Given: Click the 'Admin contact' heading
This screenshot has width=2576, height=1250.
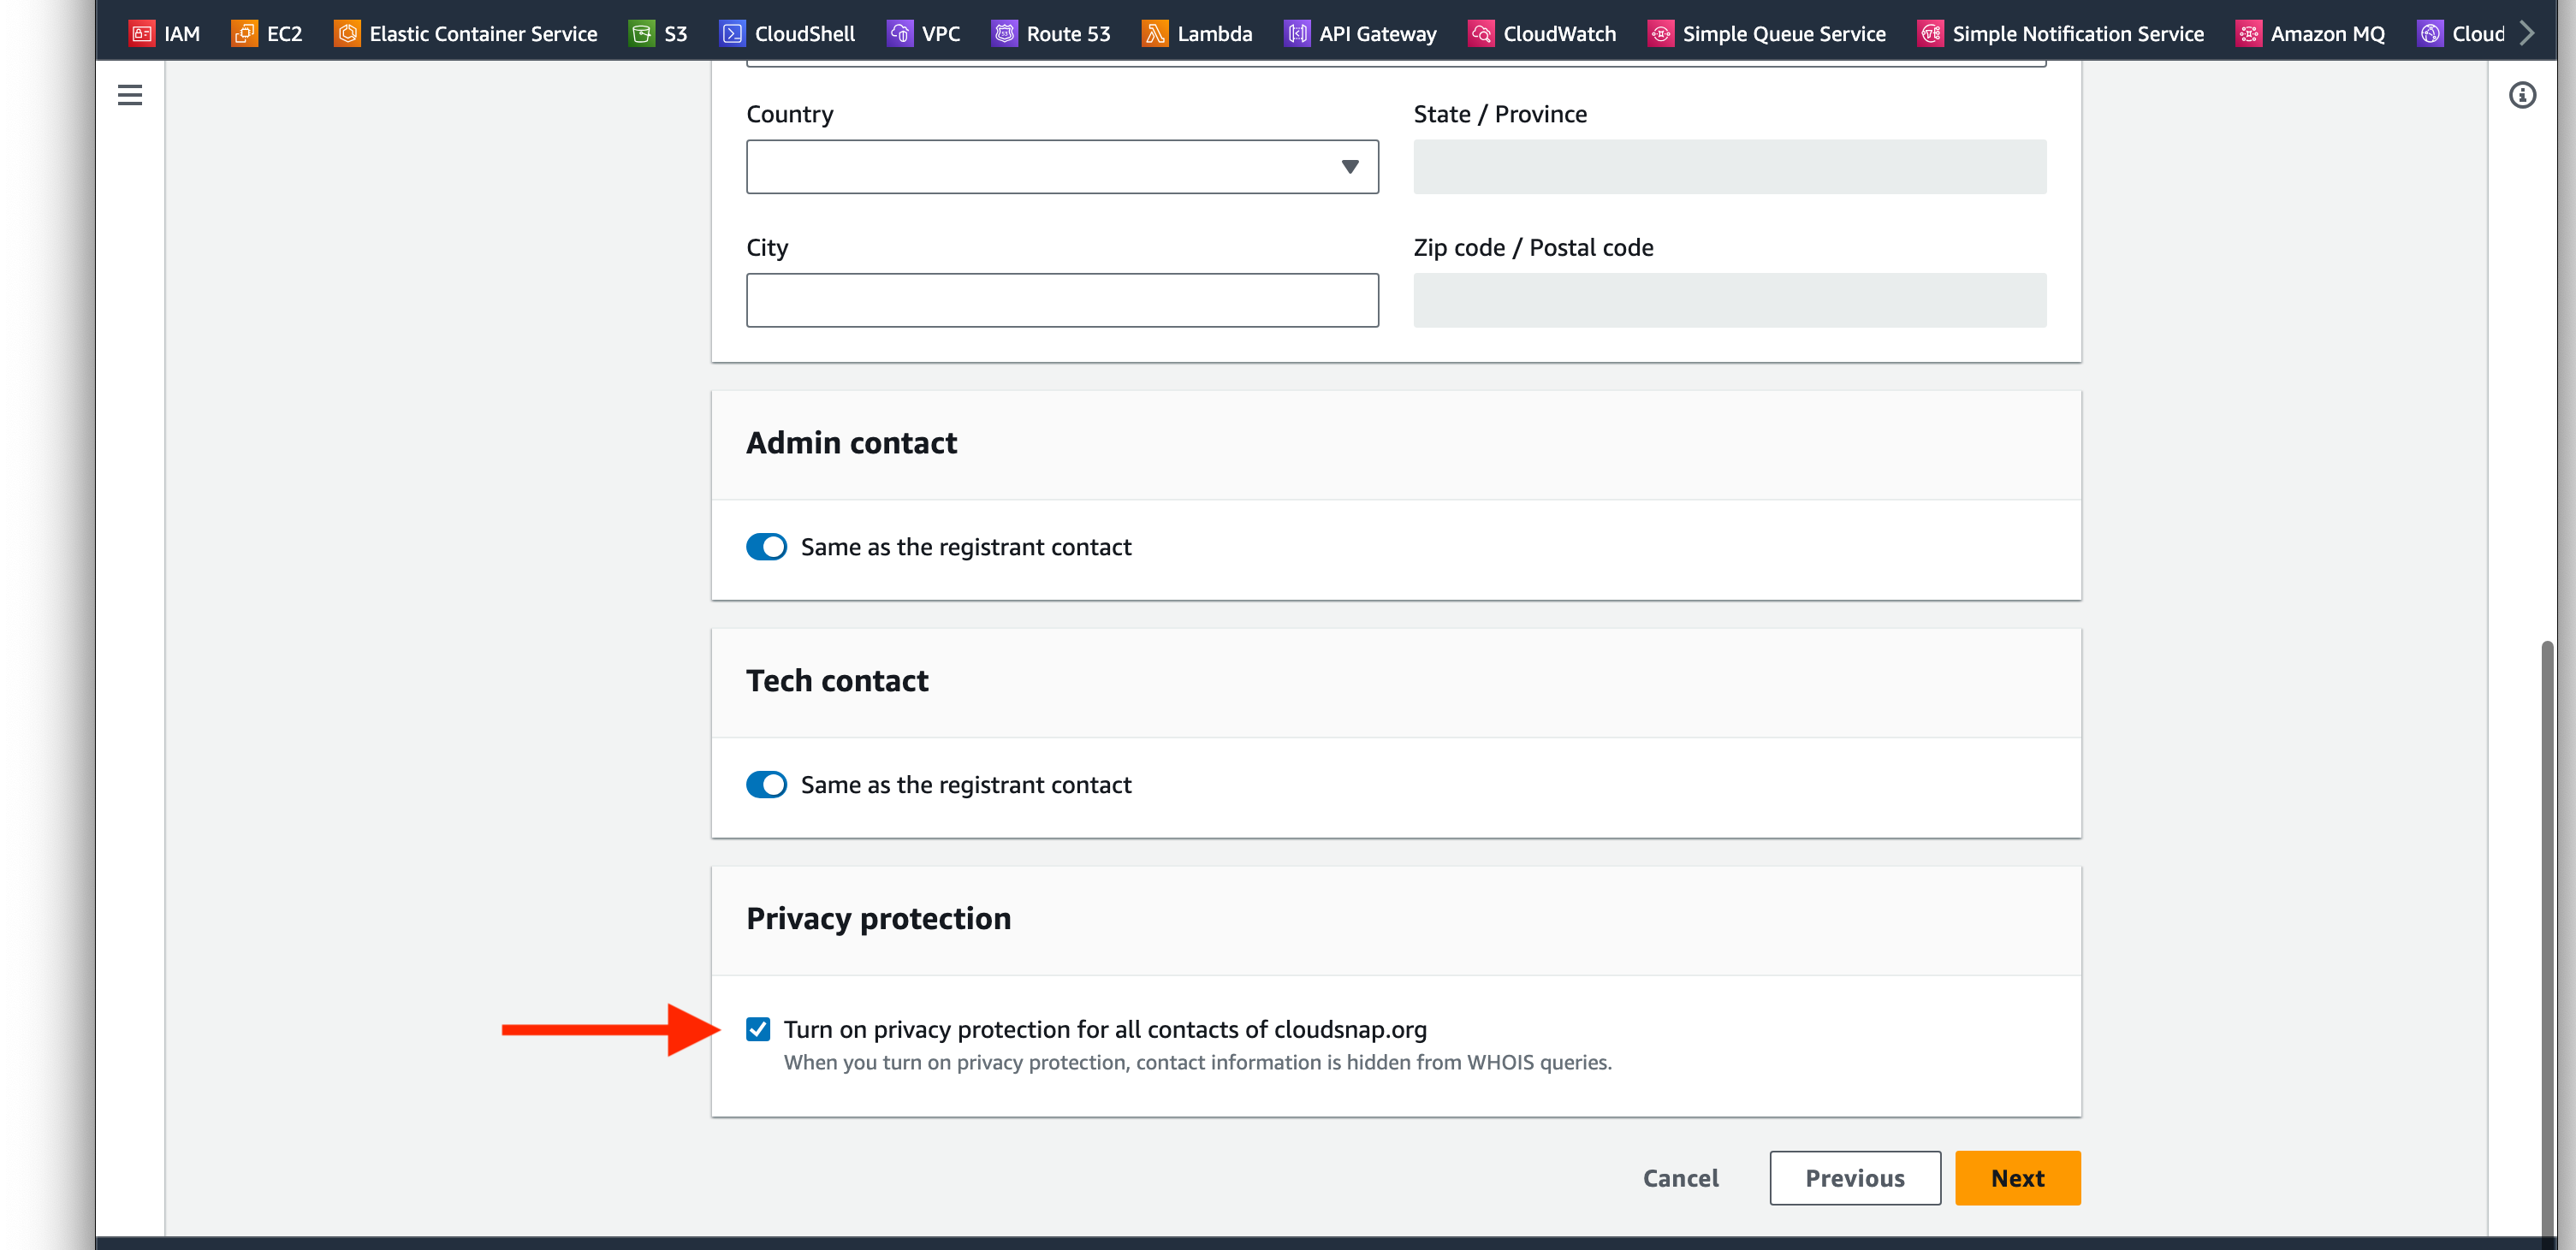Looking at the screenshot, I should pos(851,442).
